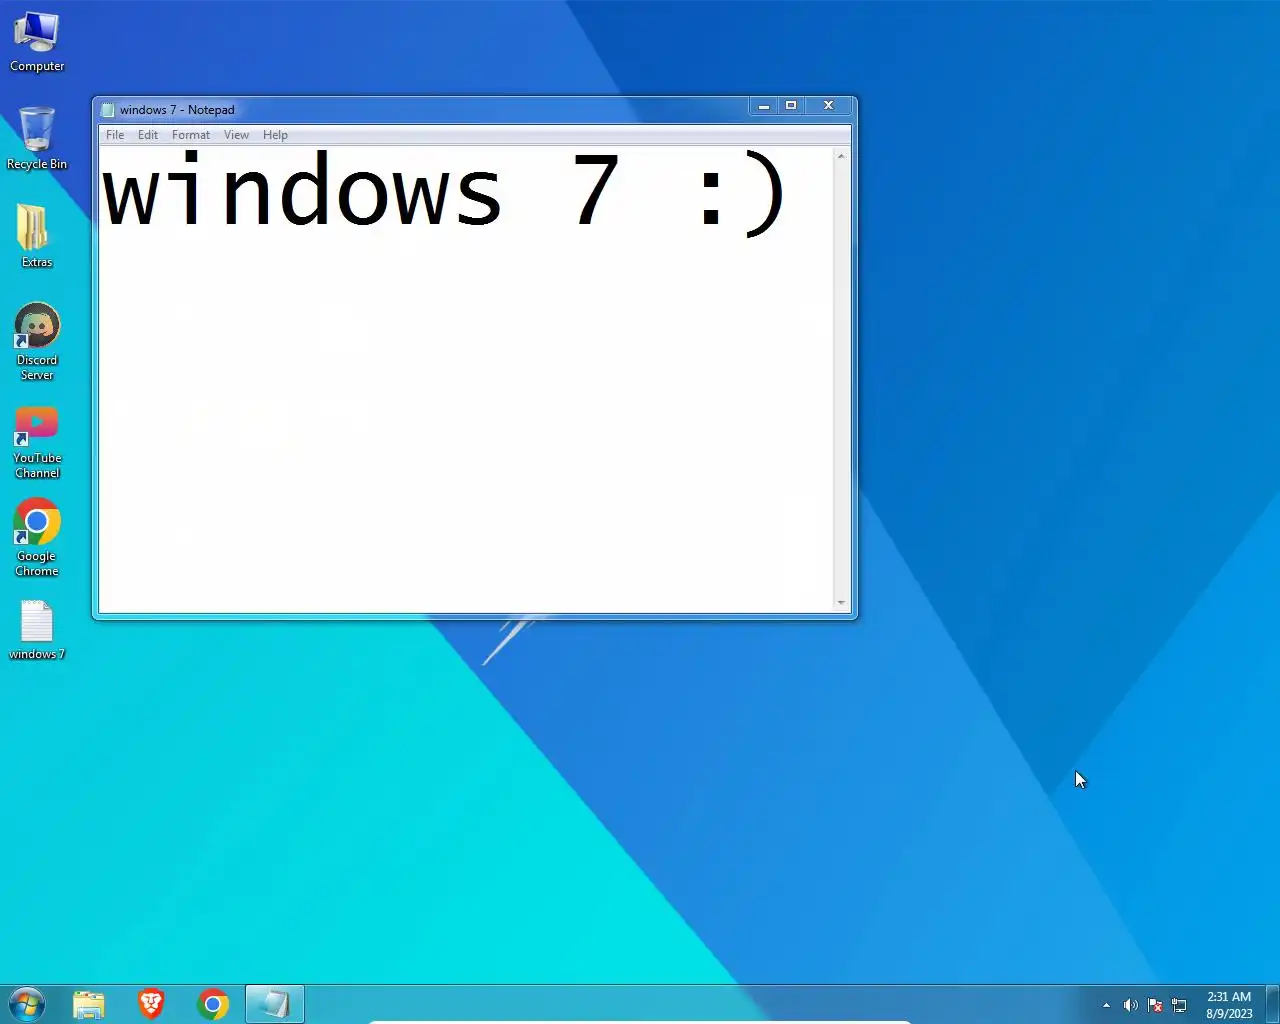Select the Discord Server shortcut
The height and width of the screenshot is (1024, 1280).
click(37, 342)
